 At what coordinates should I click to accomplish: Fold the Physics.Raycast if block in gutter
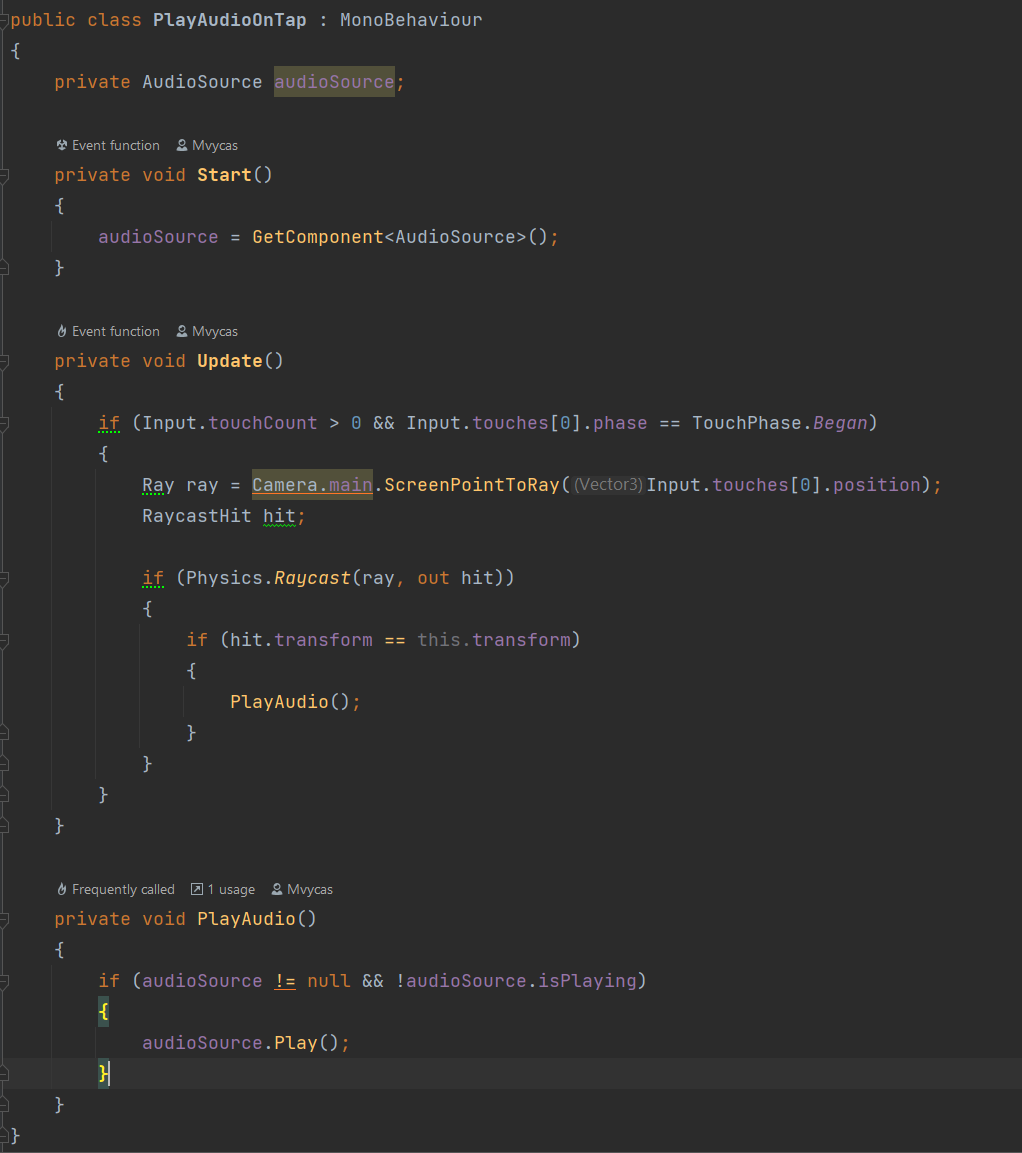(4, 578)
